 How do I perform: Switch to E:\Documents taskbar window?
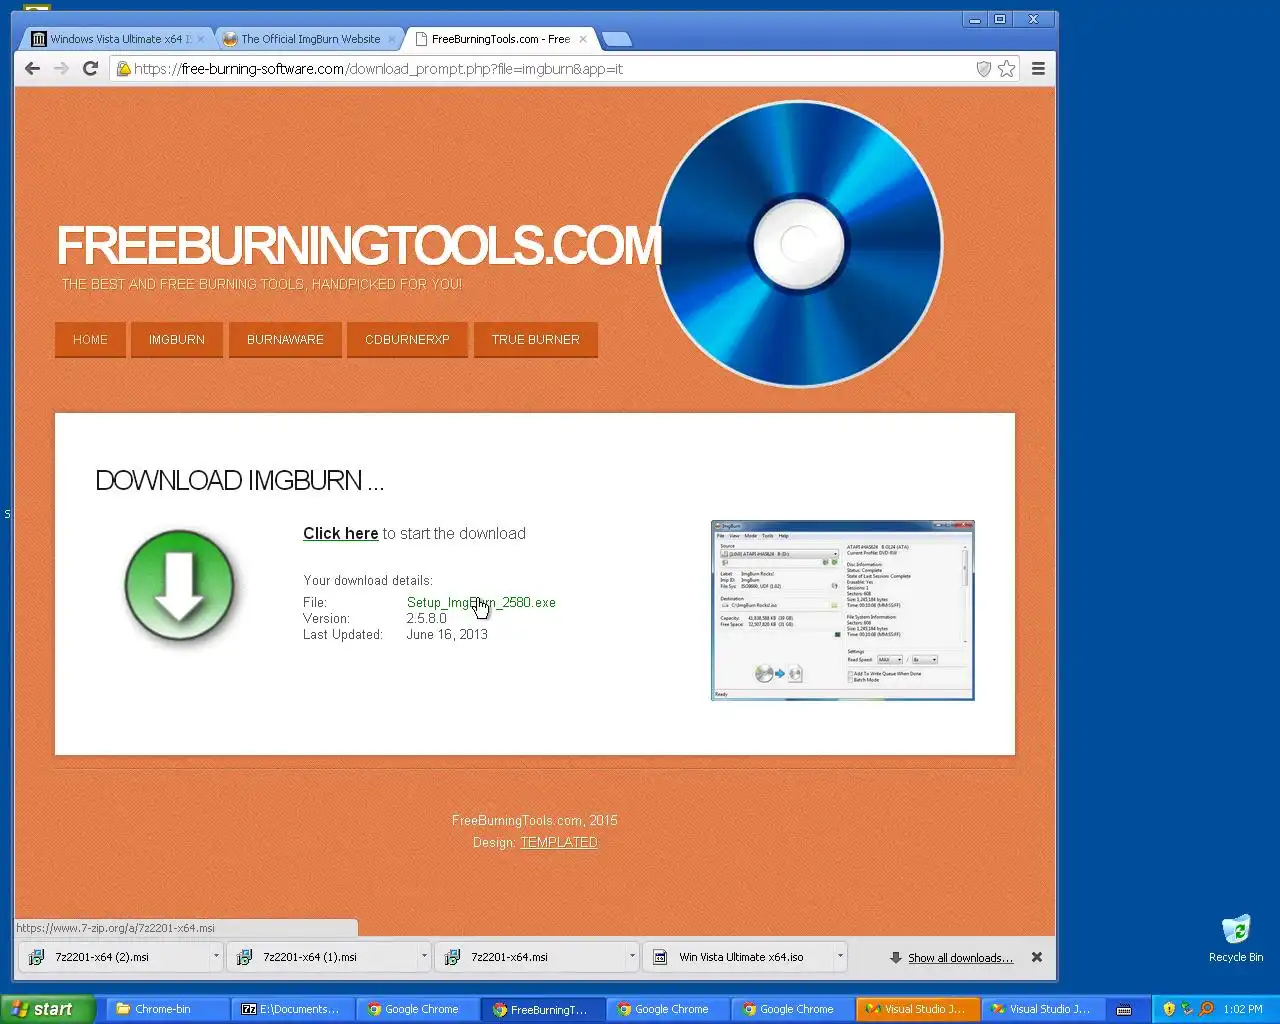(293, 1009)
